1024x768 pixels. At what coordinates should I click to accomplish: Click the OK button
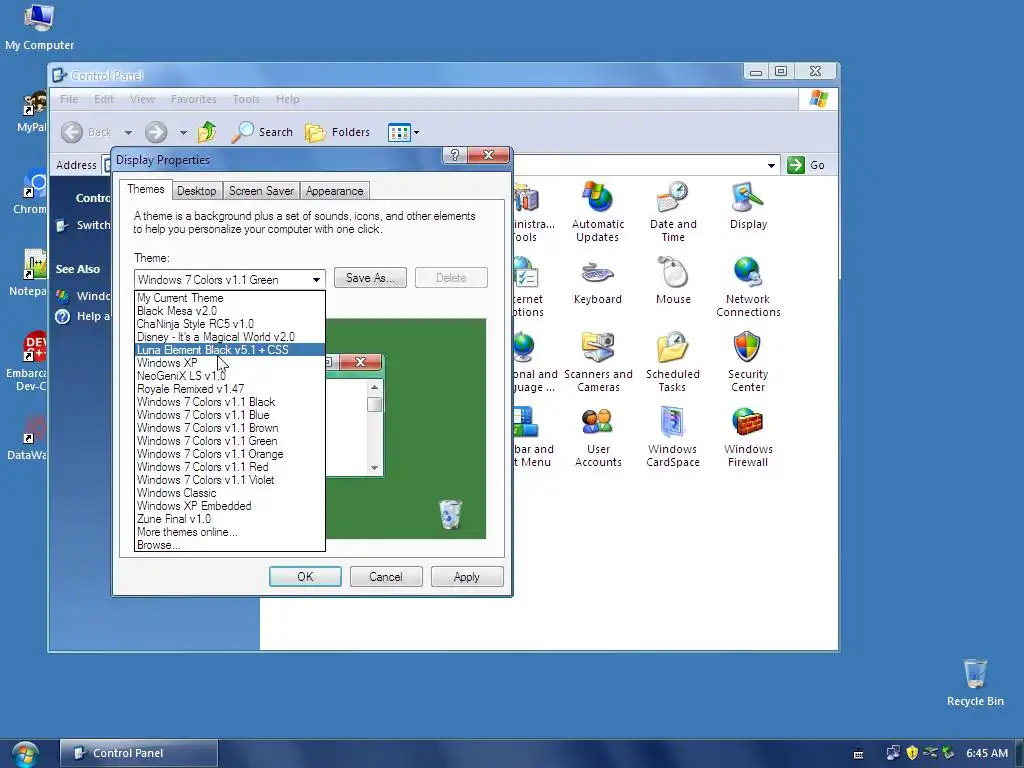click(x=305, y=577)
